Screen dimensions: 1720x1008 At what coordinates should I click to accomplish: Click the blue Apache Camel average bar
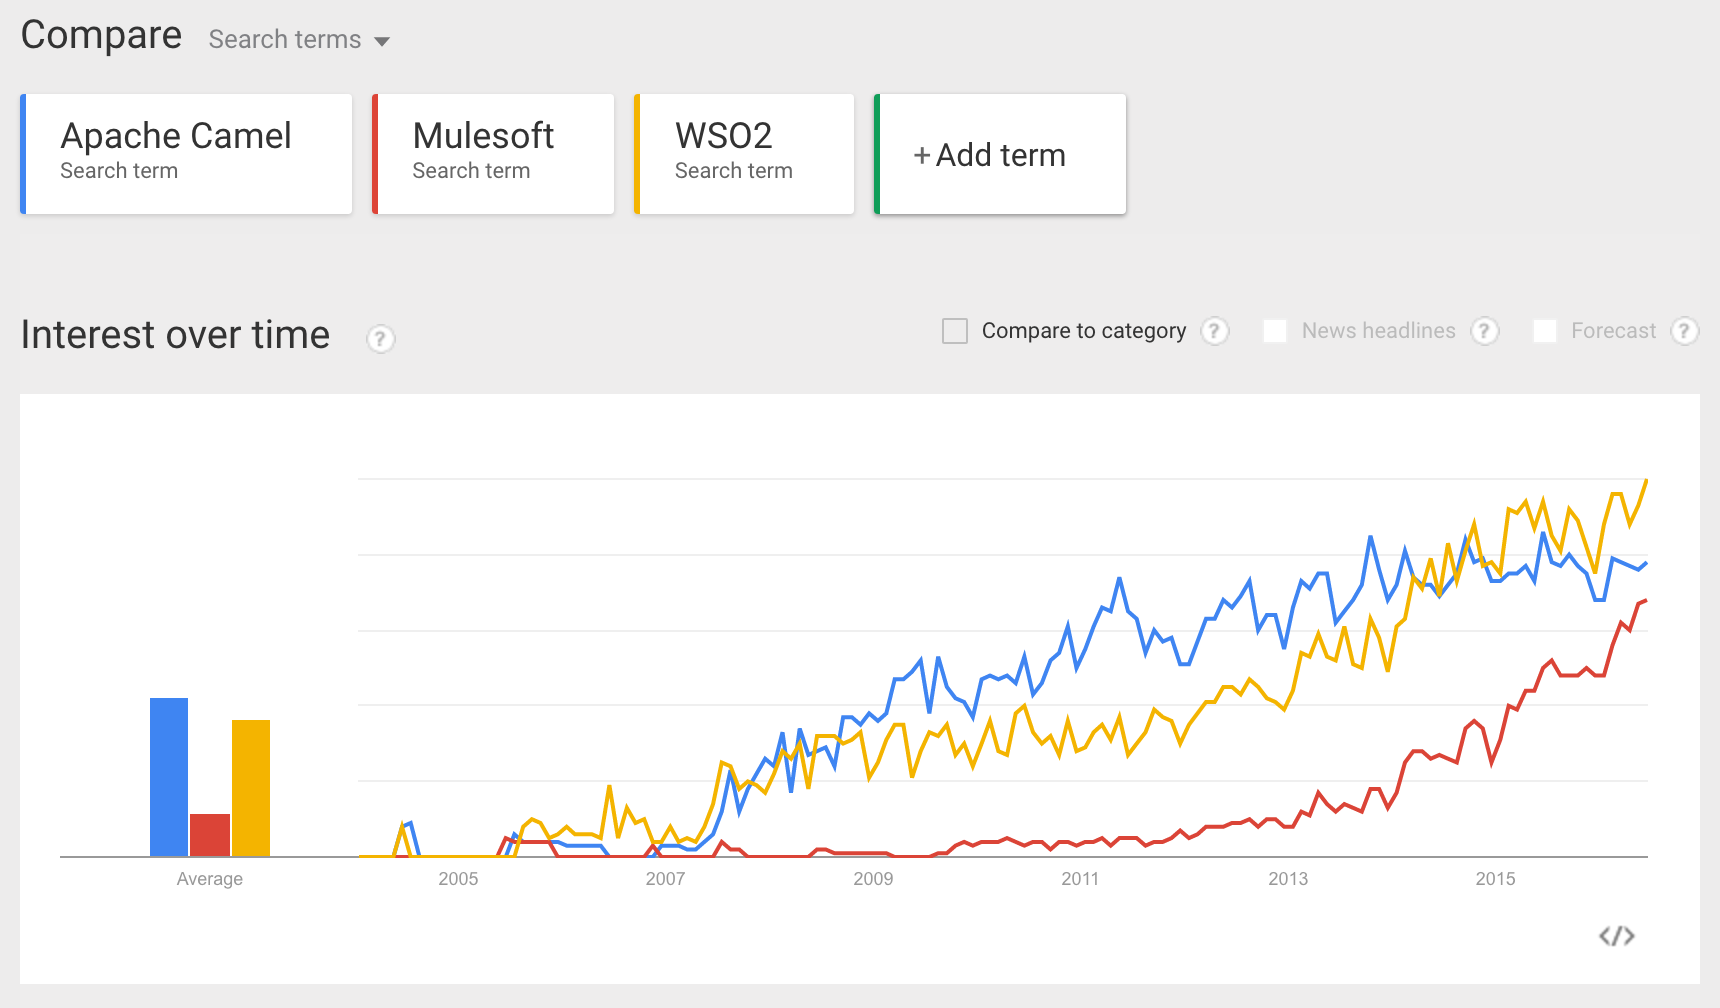[169, 776]
